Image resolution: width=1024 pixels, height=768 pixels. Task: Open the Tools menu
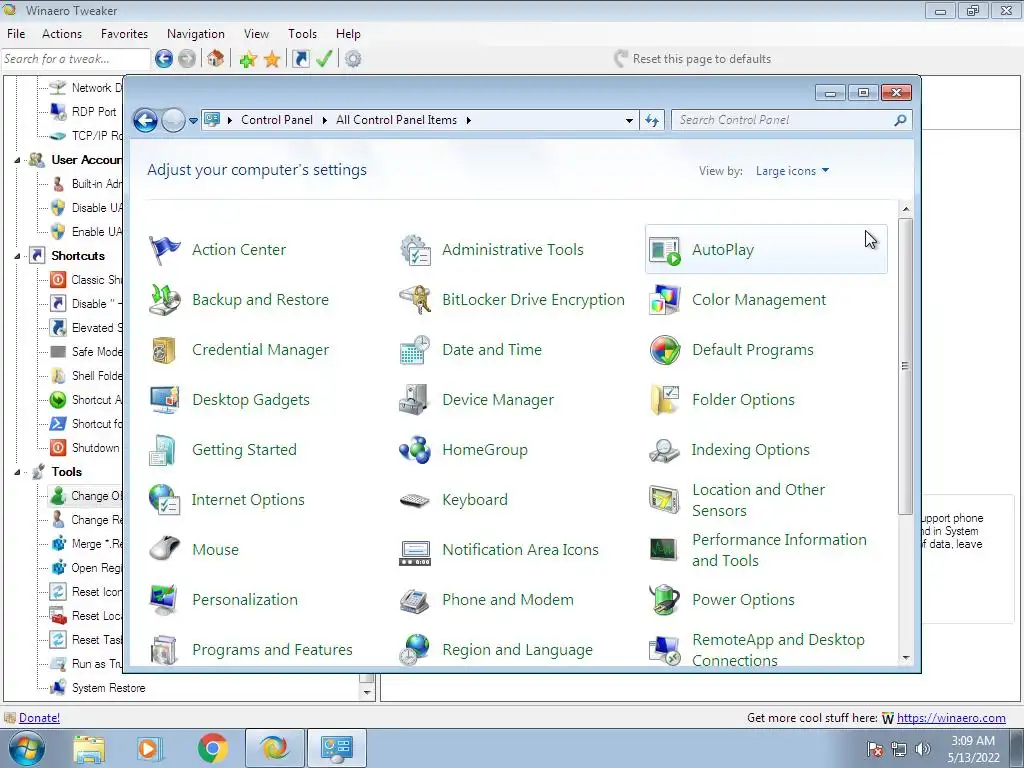point(302,34)
